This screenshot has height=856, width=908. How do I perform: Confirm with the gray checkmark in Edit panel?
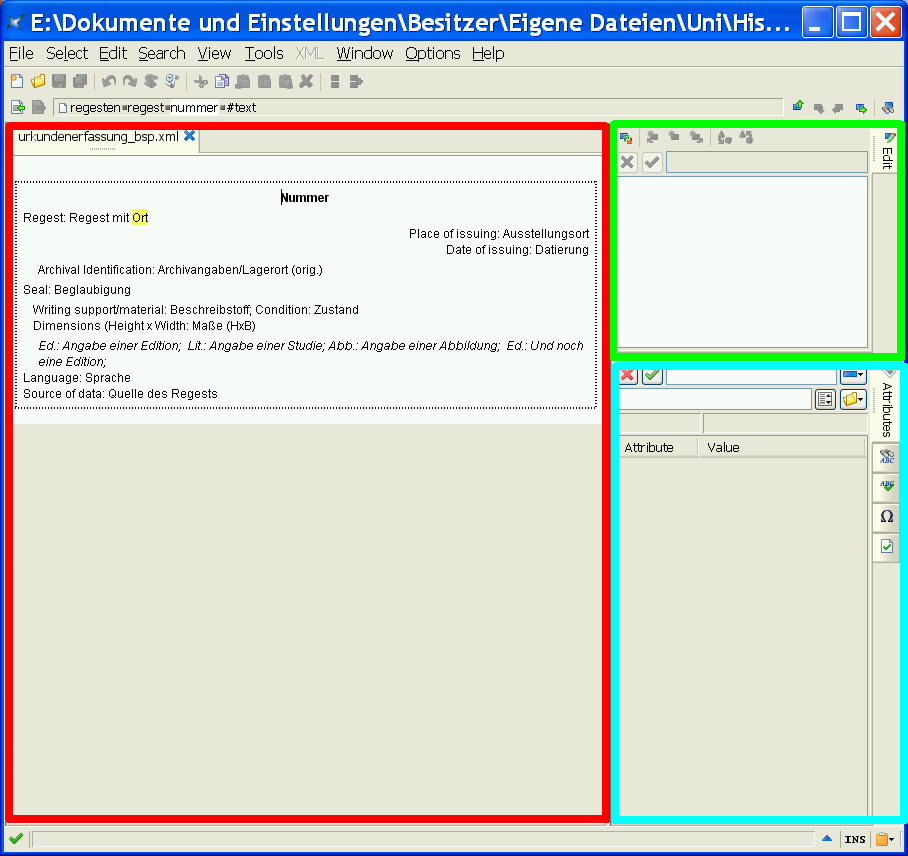pos(652,162)
